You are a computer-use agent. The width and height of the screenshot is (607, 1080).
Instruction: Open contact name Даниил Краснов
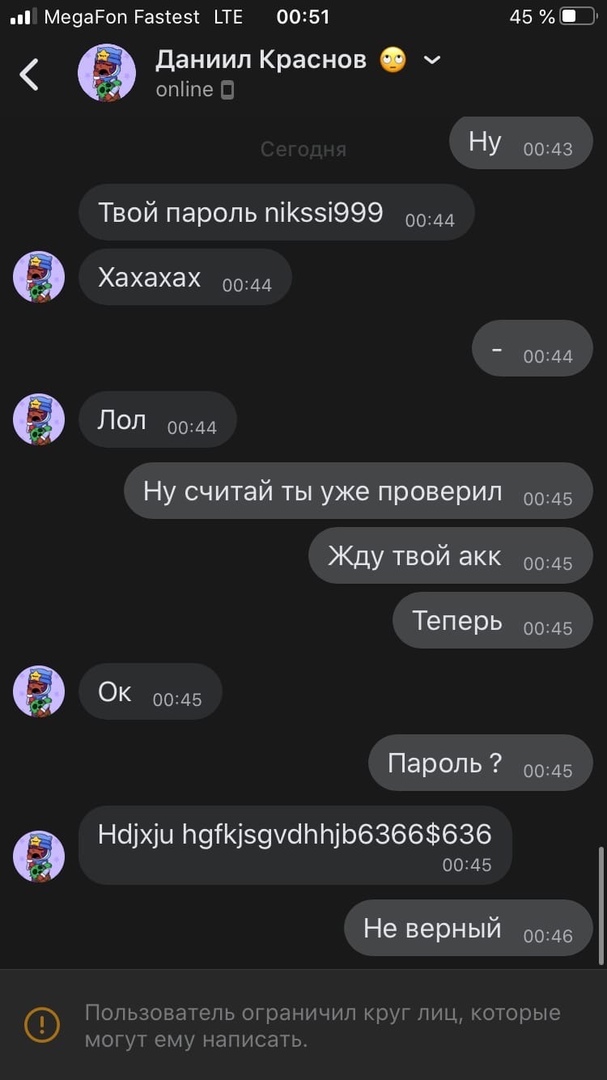[260, 60]
